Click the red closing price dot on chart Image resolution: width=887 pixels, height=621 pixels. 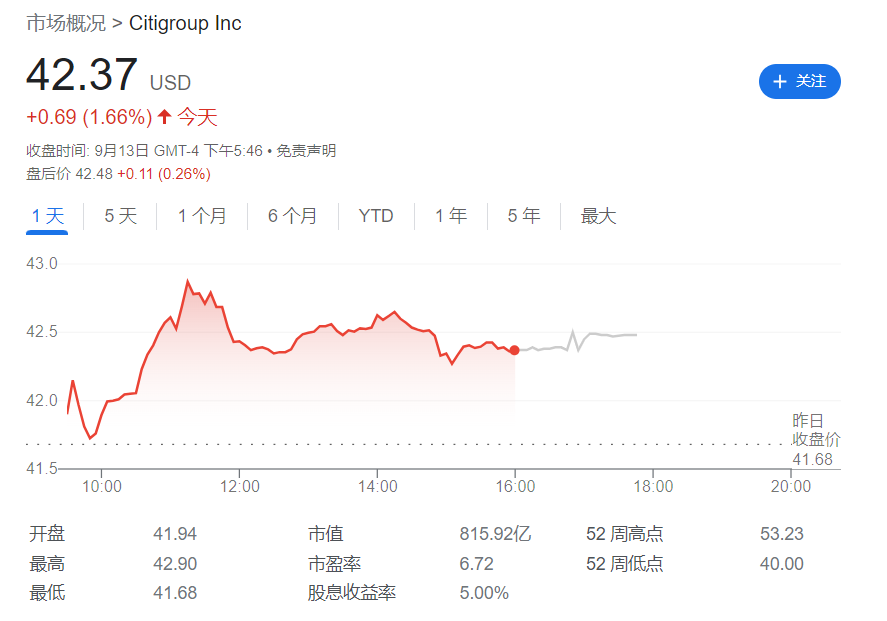(514, 350)
